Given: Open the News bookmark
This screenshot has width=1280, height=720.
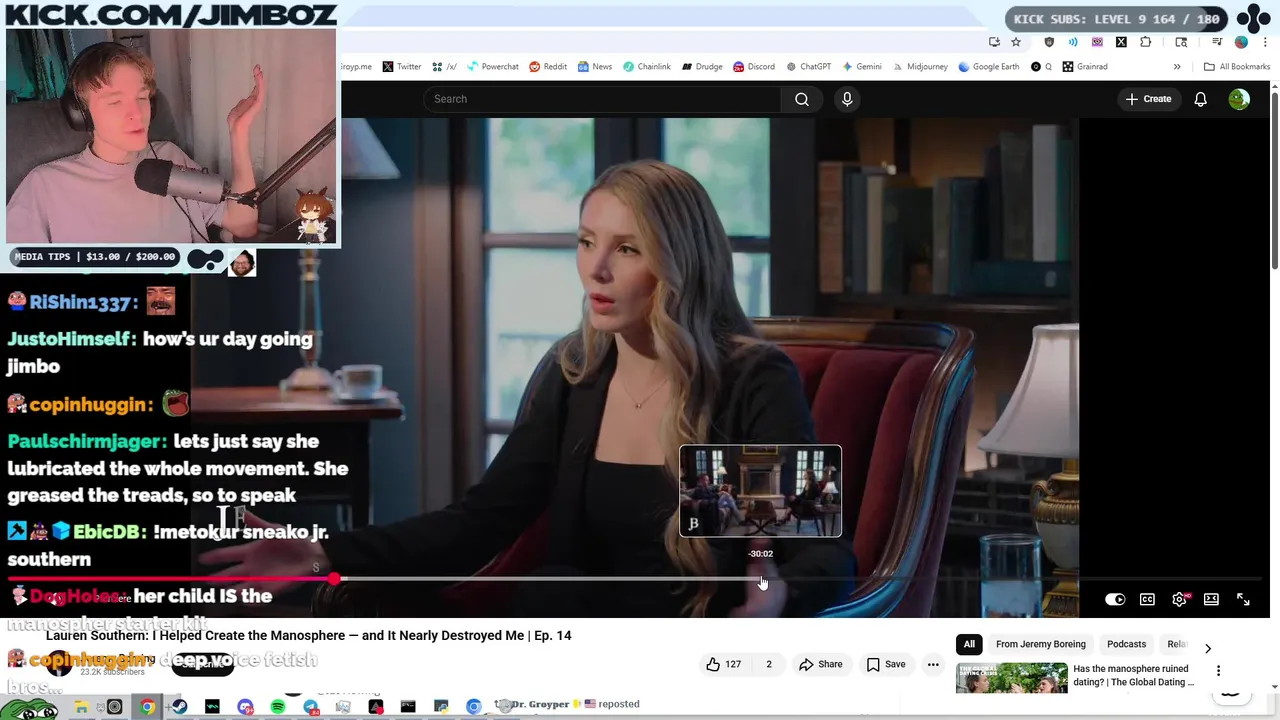Looking at the screenshot, I should pyautogui.click(x=593, y=67).
